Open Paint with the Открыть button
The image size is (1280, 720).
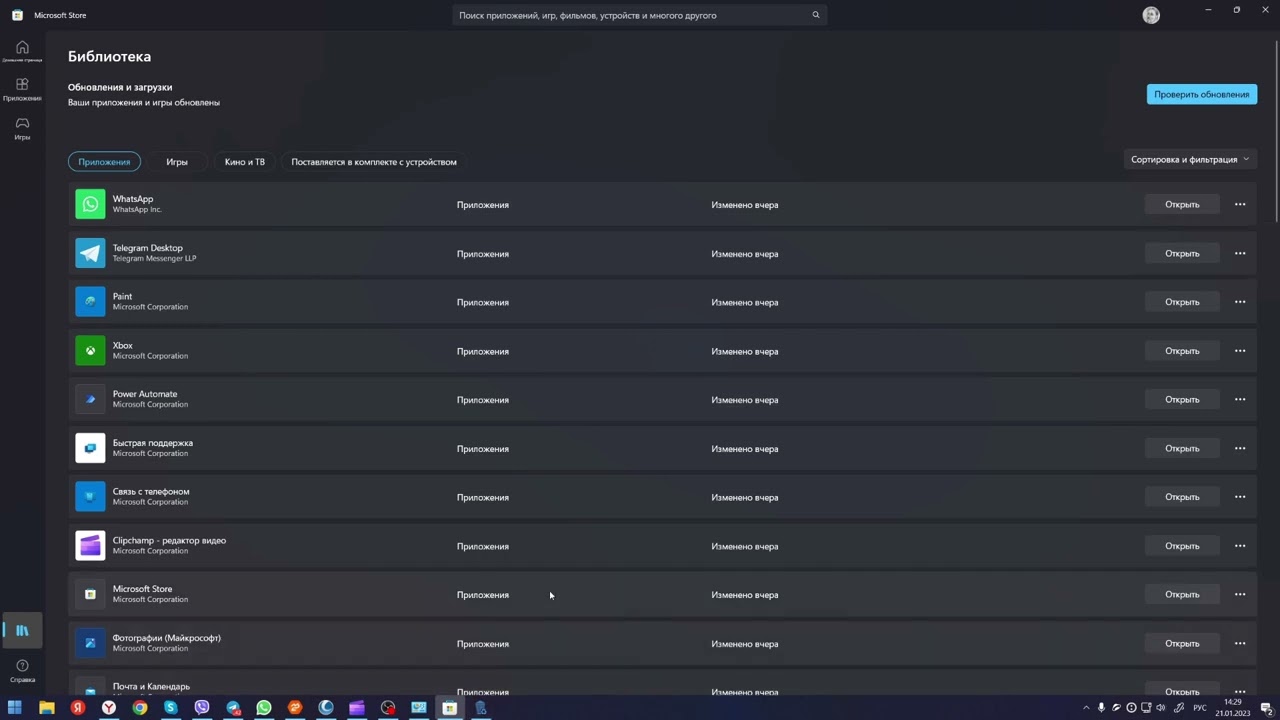(1182, 301)
